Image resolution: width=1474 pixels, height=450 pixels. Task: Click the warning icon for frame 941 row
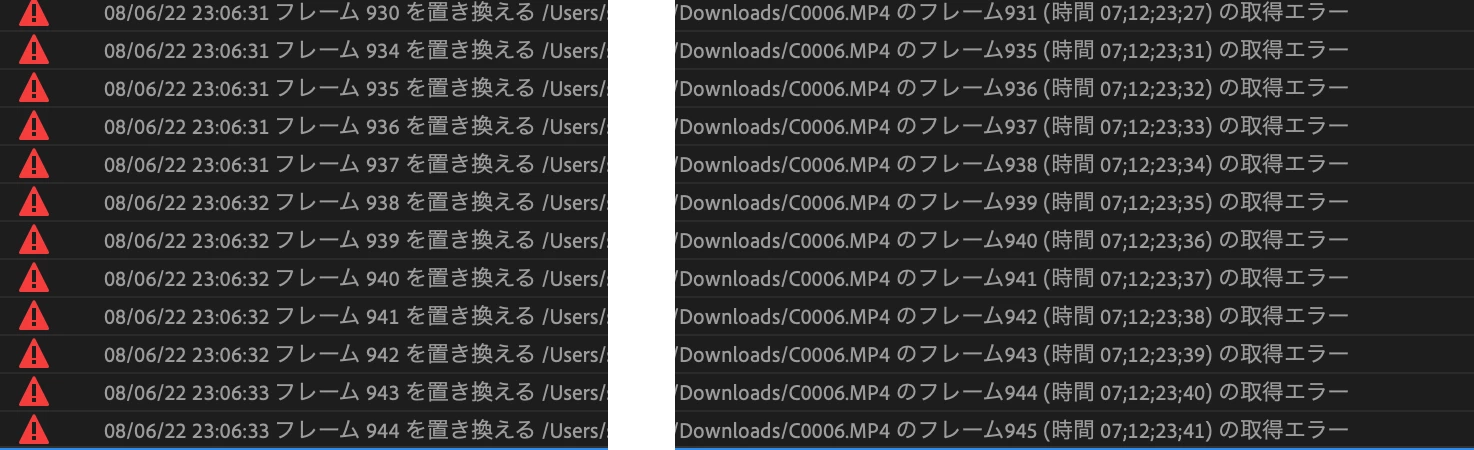click(x=34, y=316)
